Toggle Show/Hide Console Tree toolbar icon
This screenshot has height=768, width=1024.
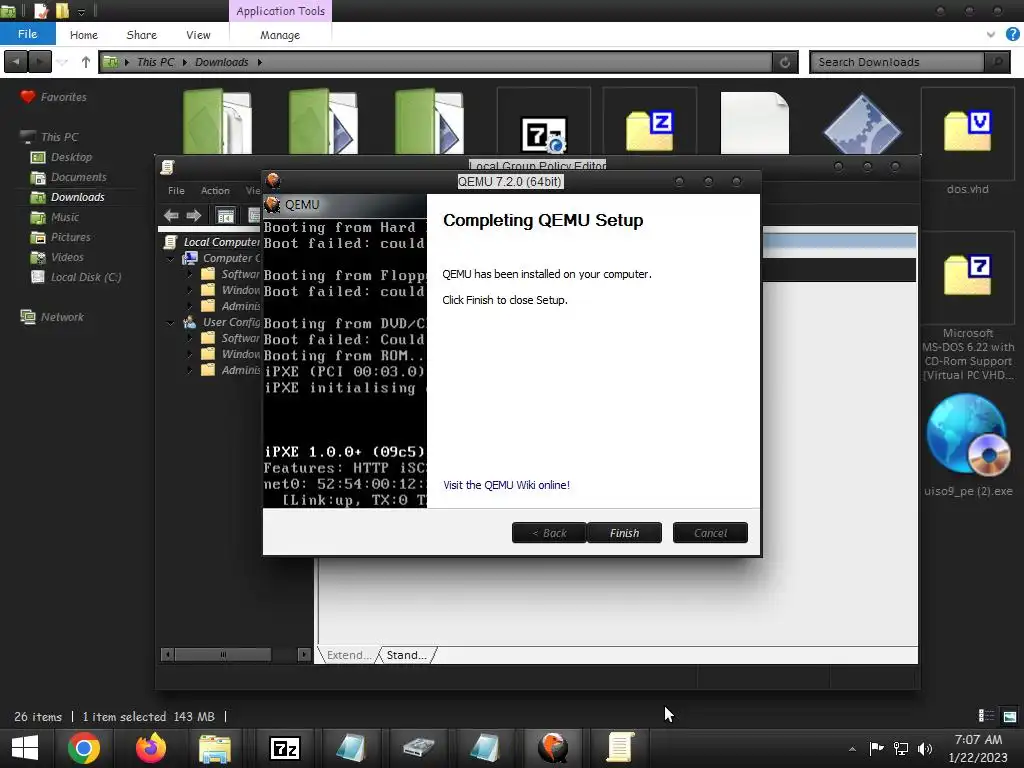point(225,216)
